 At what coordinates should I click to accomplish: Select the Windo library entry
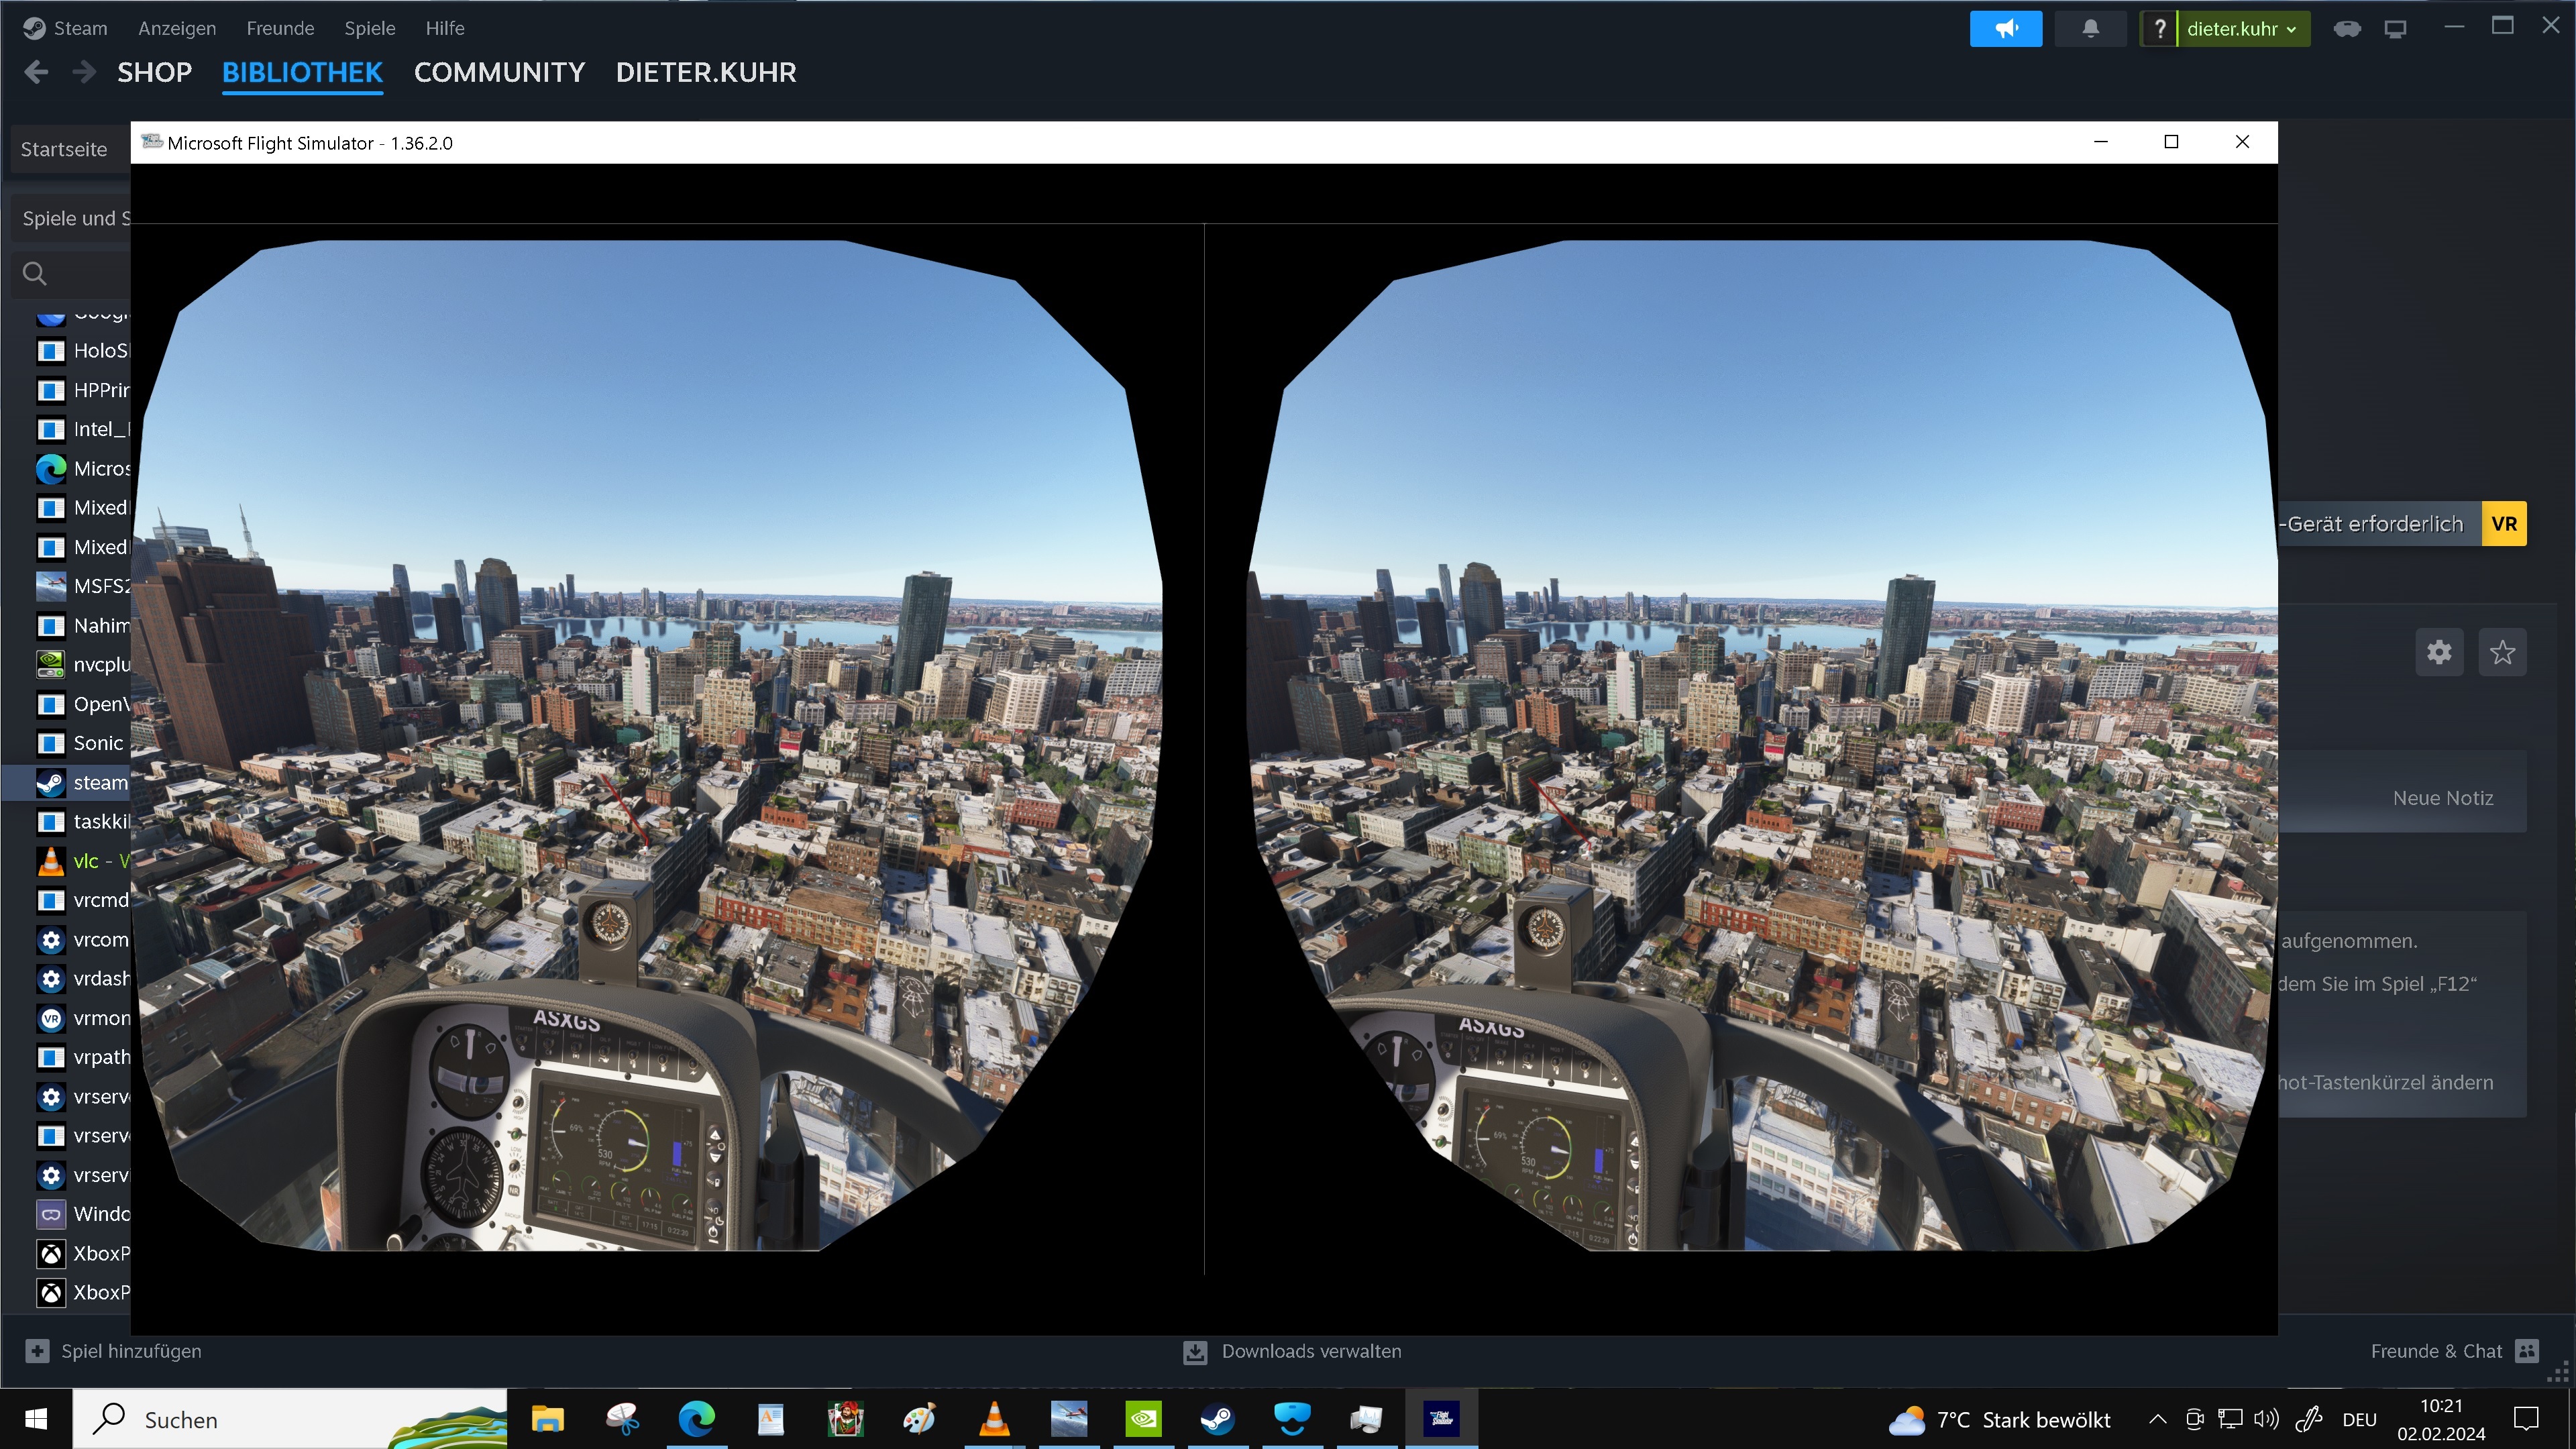click(x=83, y=1214)
